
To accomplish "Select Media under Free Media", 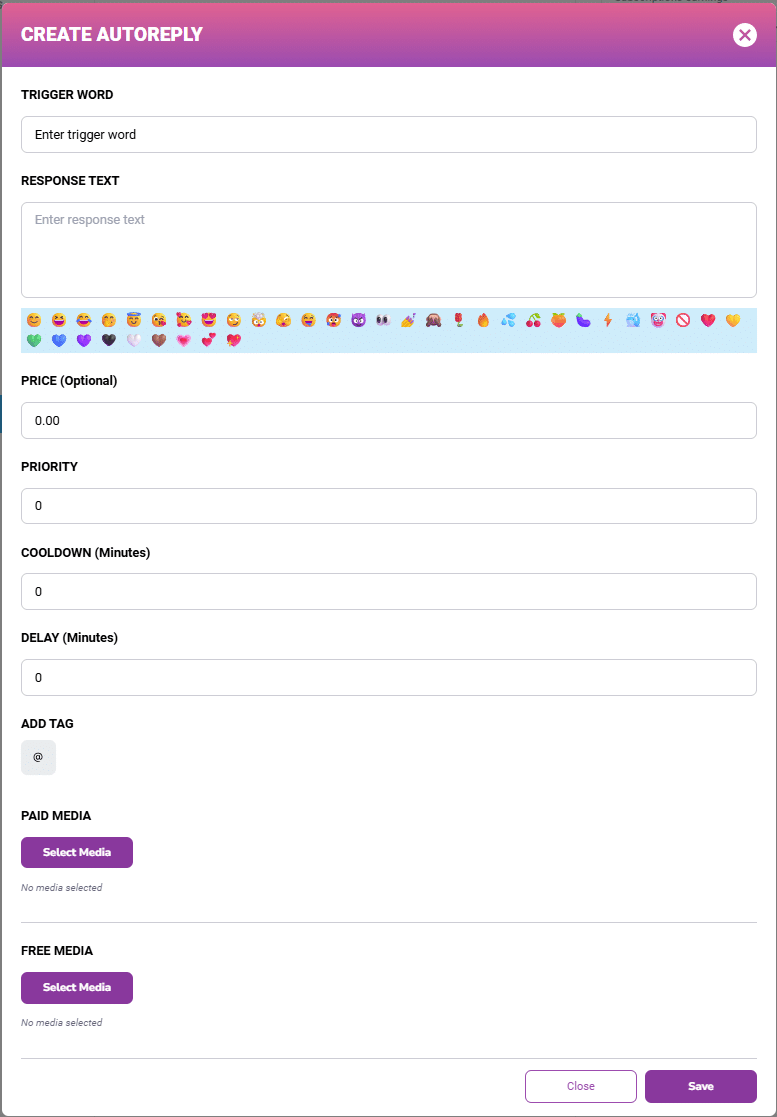I will [77, 988].
